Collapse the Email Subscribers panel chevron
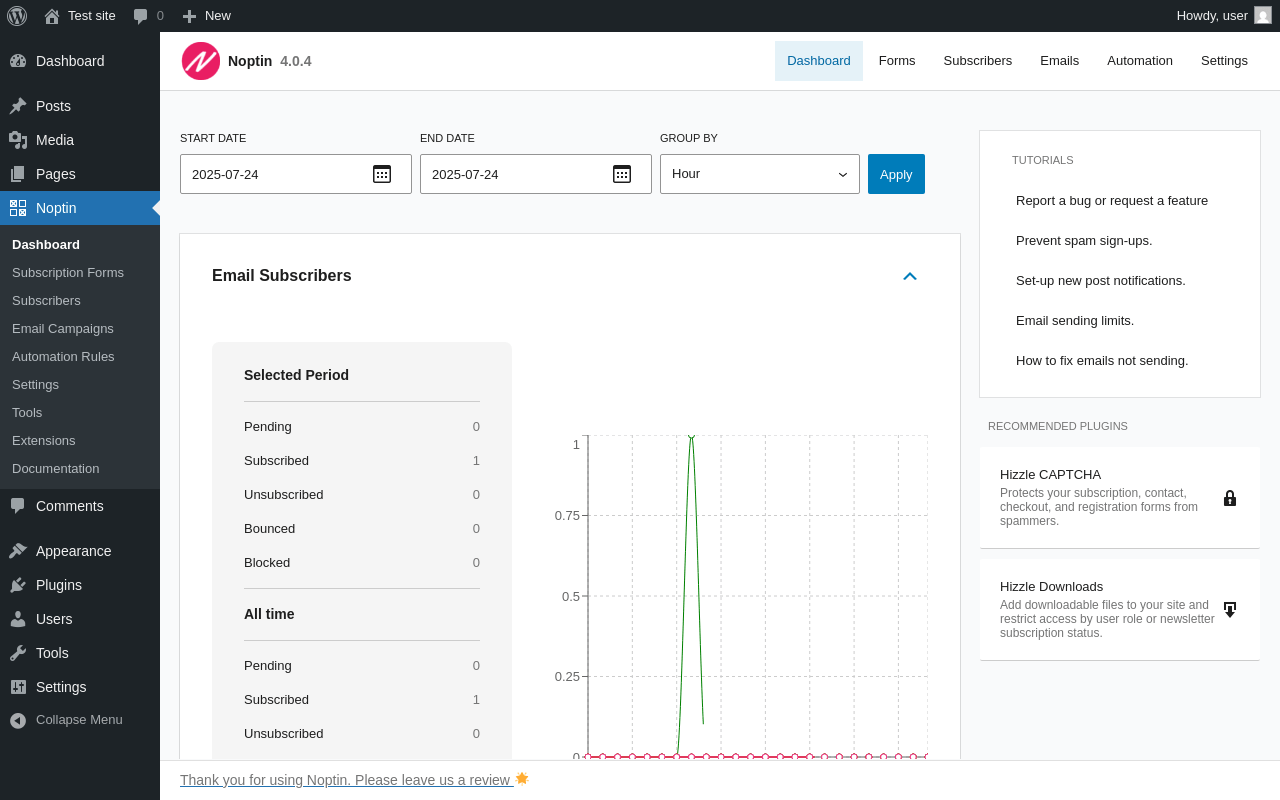The image size is (1280, 800). point(910,276)
